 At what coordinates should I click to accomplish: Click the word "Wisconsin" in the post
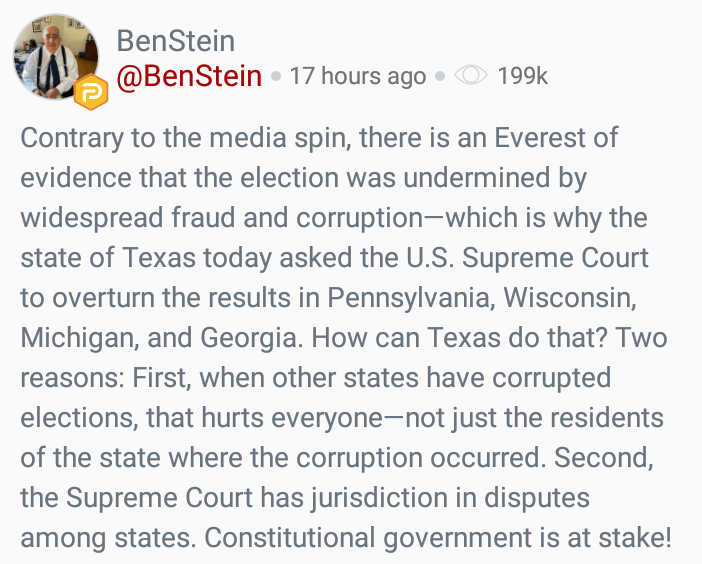pyautogui.click(x=582, y=297)
